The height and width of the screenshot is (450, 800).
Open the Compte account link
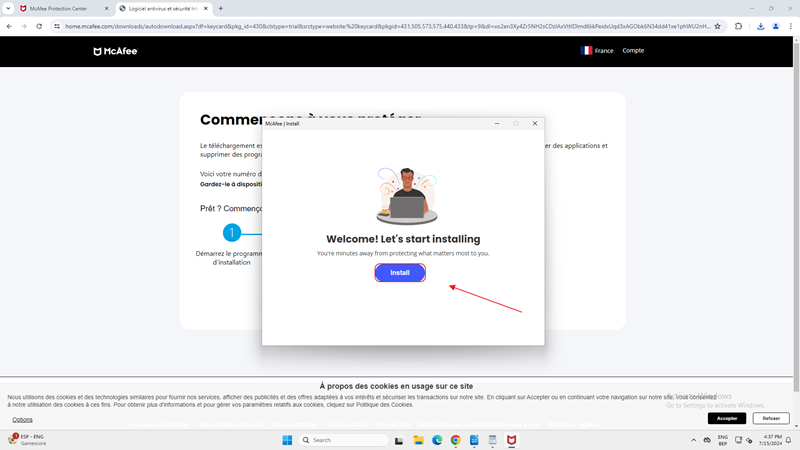(x=633, y=51)
